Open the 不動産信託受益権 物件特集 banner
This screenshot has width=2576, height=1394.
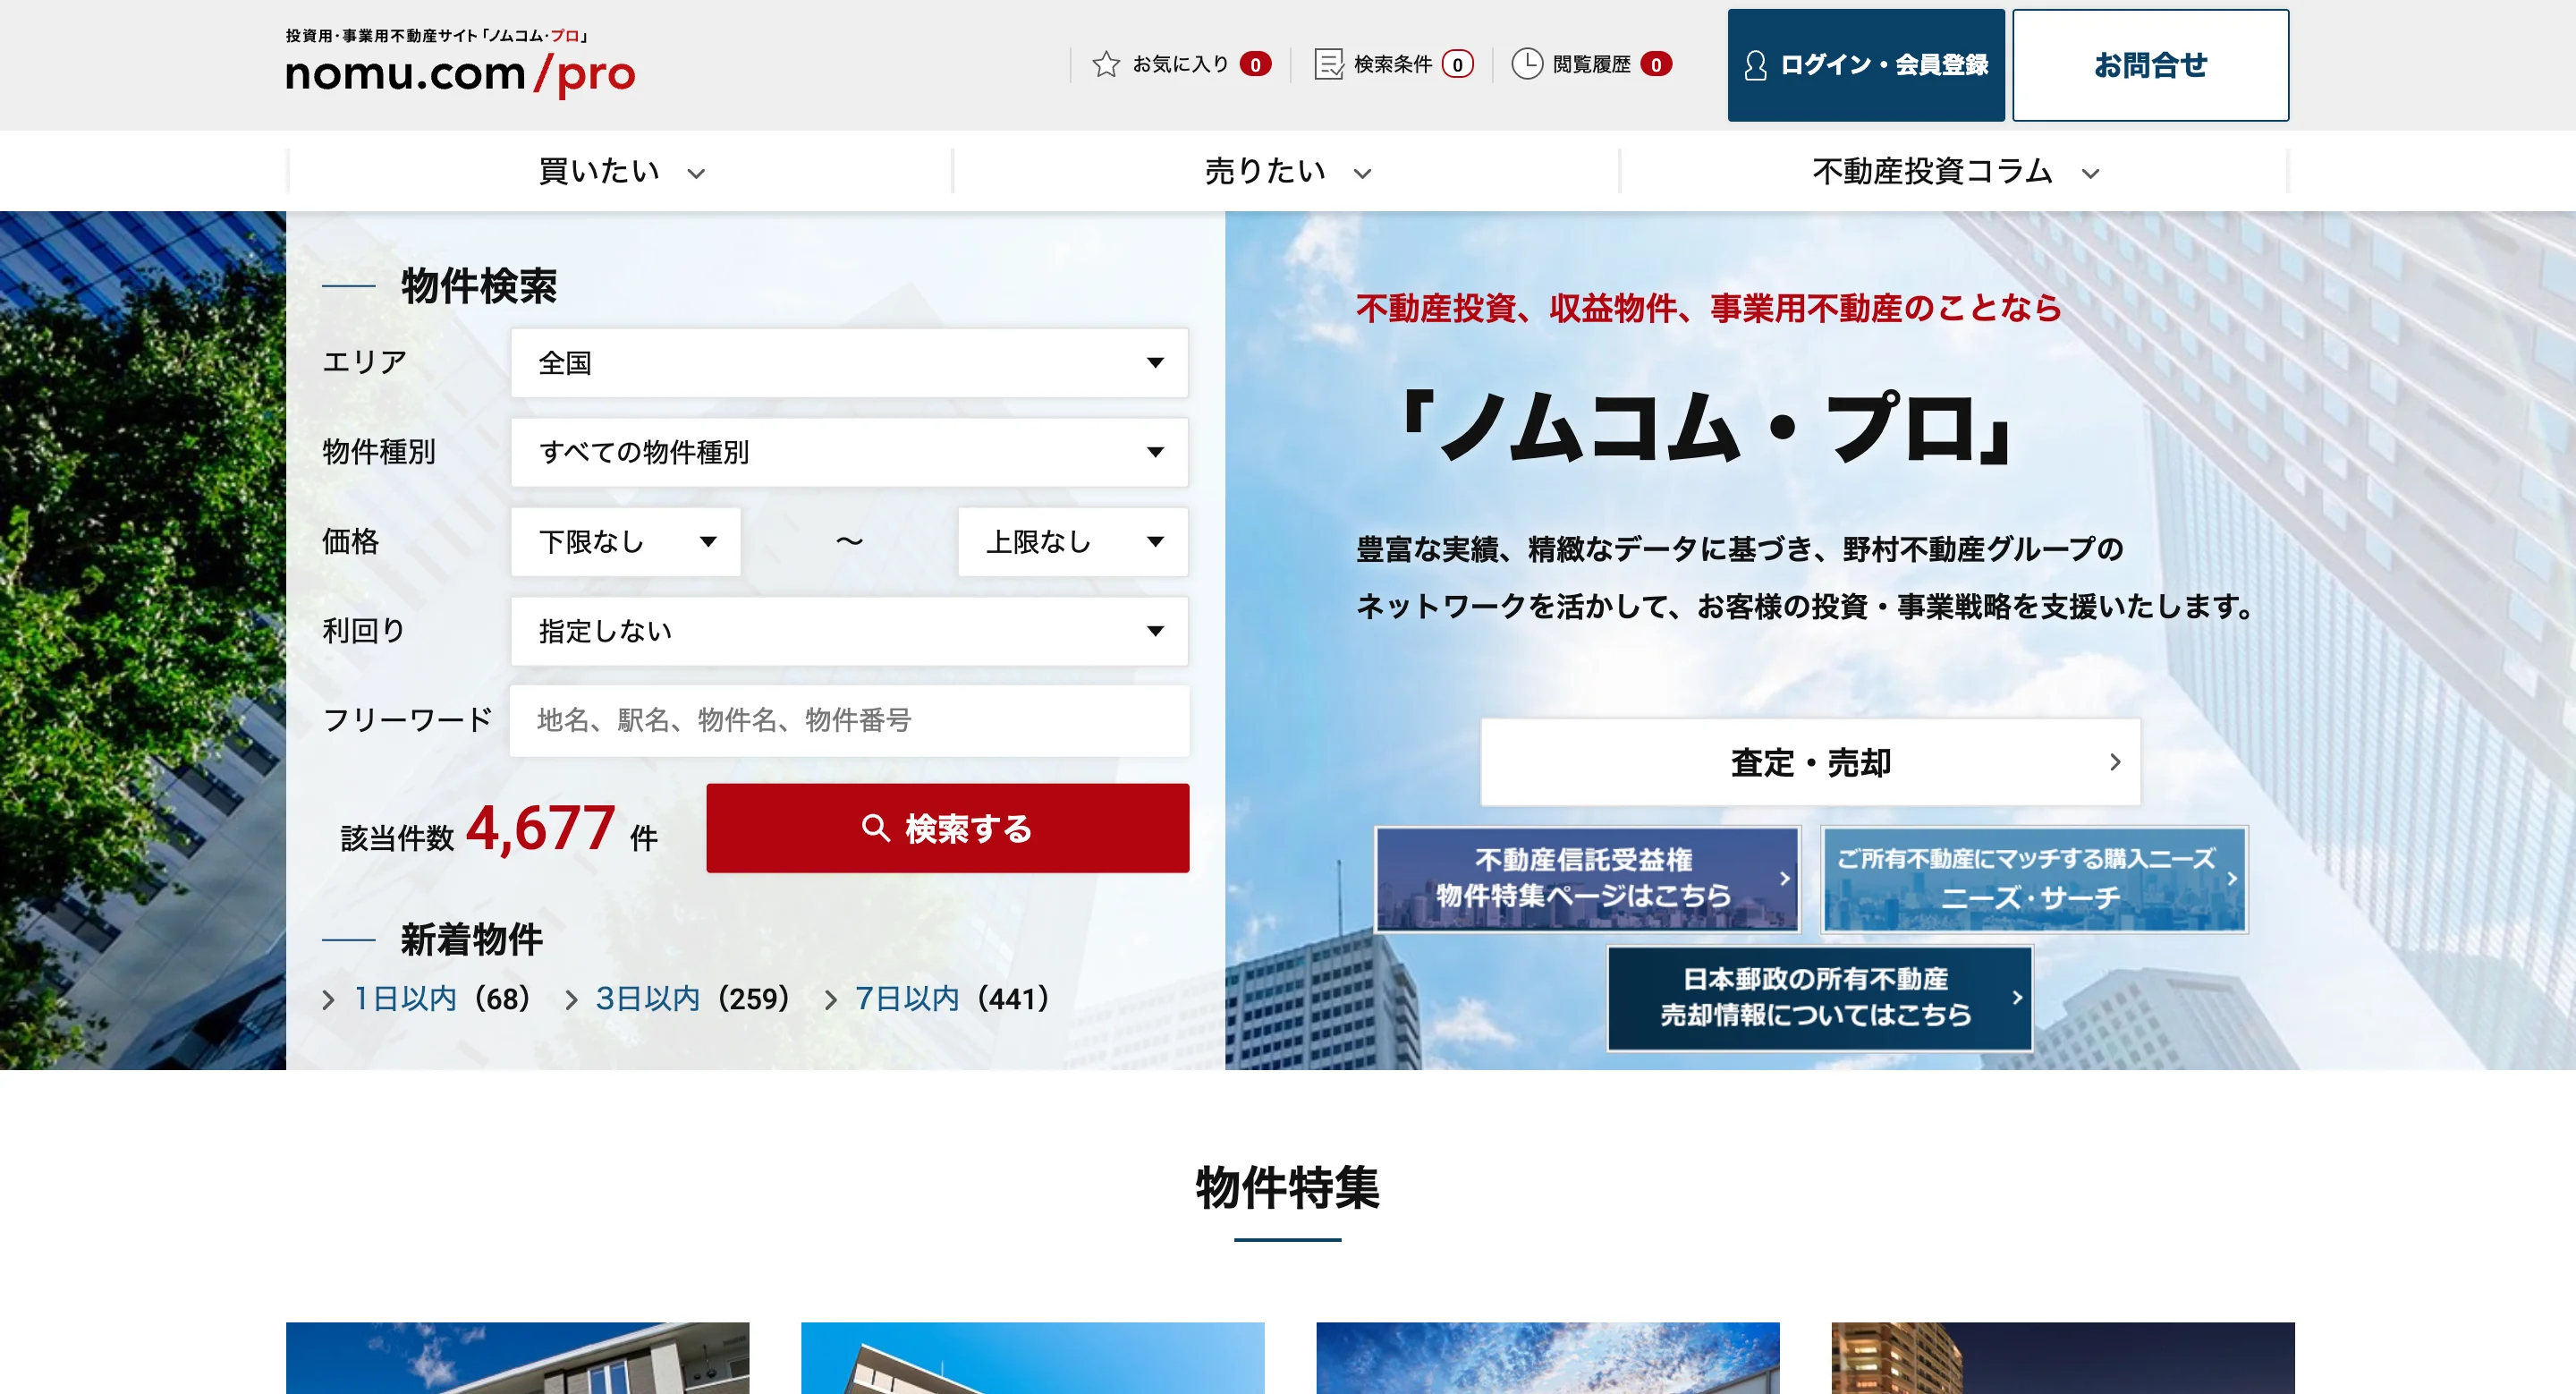pos(1587,879)
